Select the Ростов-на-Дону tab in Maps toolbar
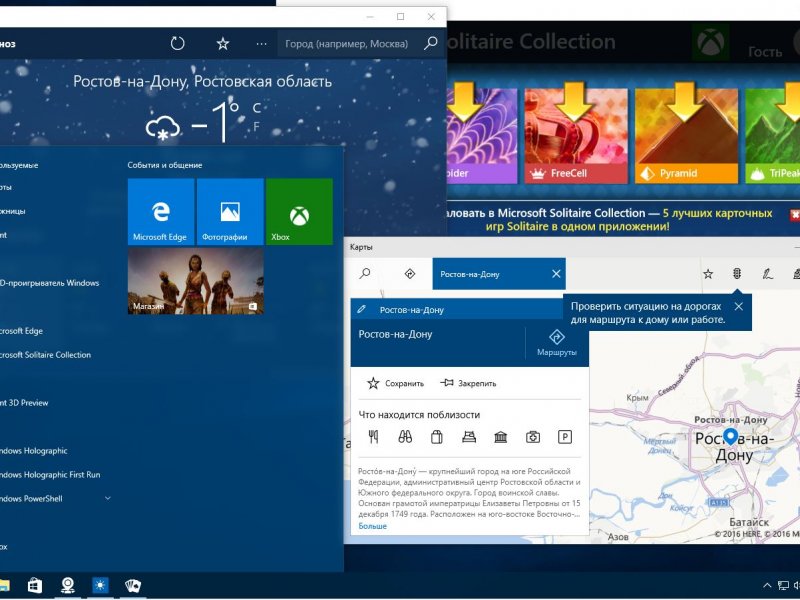Image resolution: width=800 pixels, height=600 pixels. pos(490,274)
